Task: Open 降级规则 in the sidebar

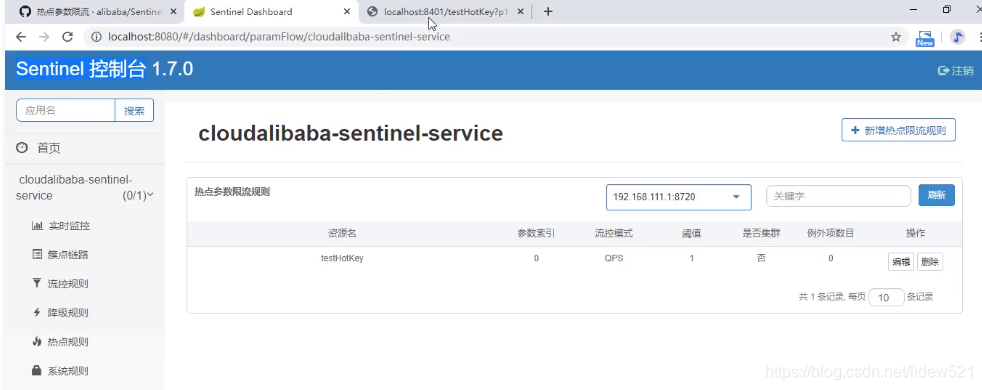Action: (x=60, y=312)
